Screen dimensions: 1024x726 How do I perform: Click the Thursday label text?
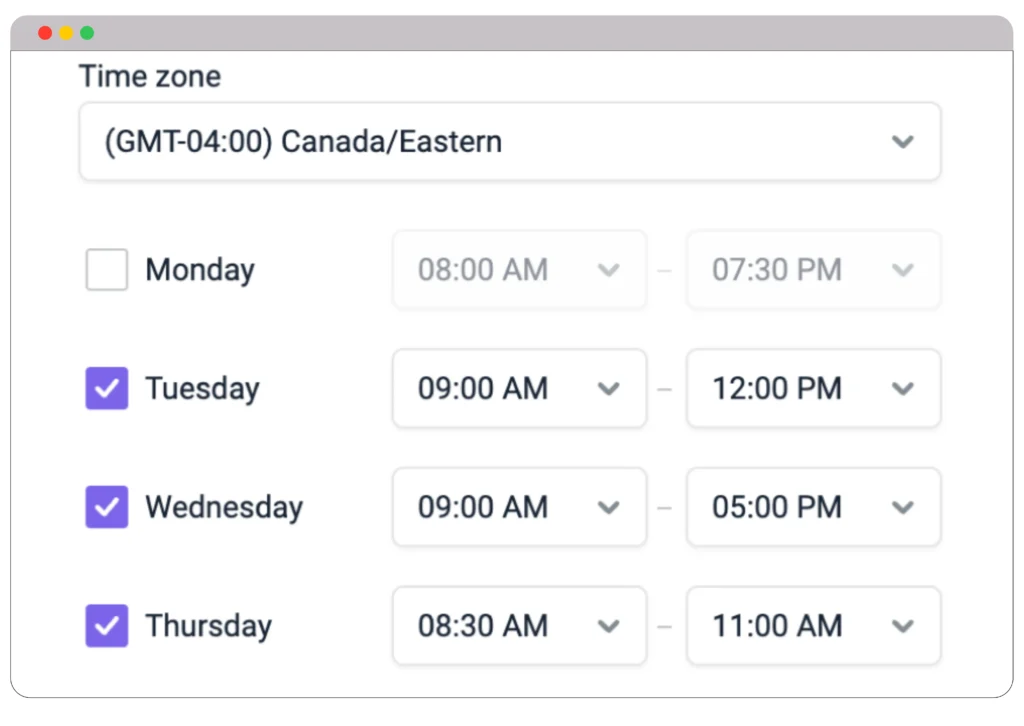click(208, 626)
